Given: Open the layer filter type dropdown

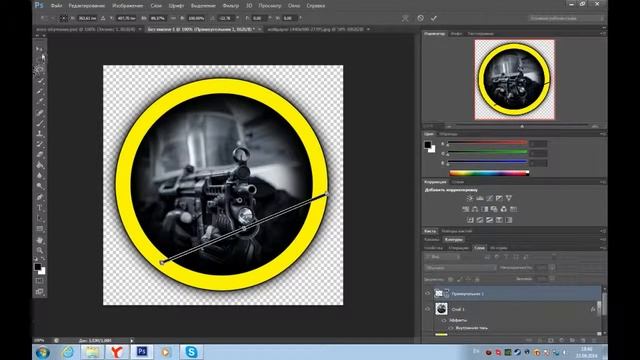Looking at the screenshot, I should click(442, 257).
